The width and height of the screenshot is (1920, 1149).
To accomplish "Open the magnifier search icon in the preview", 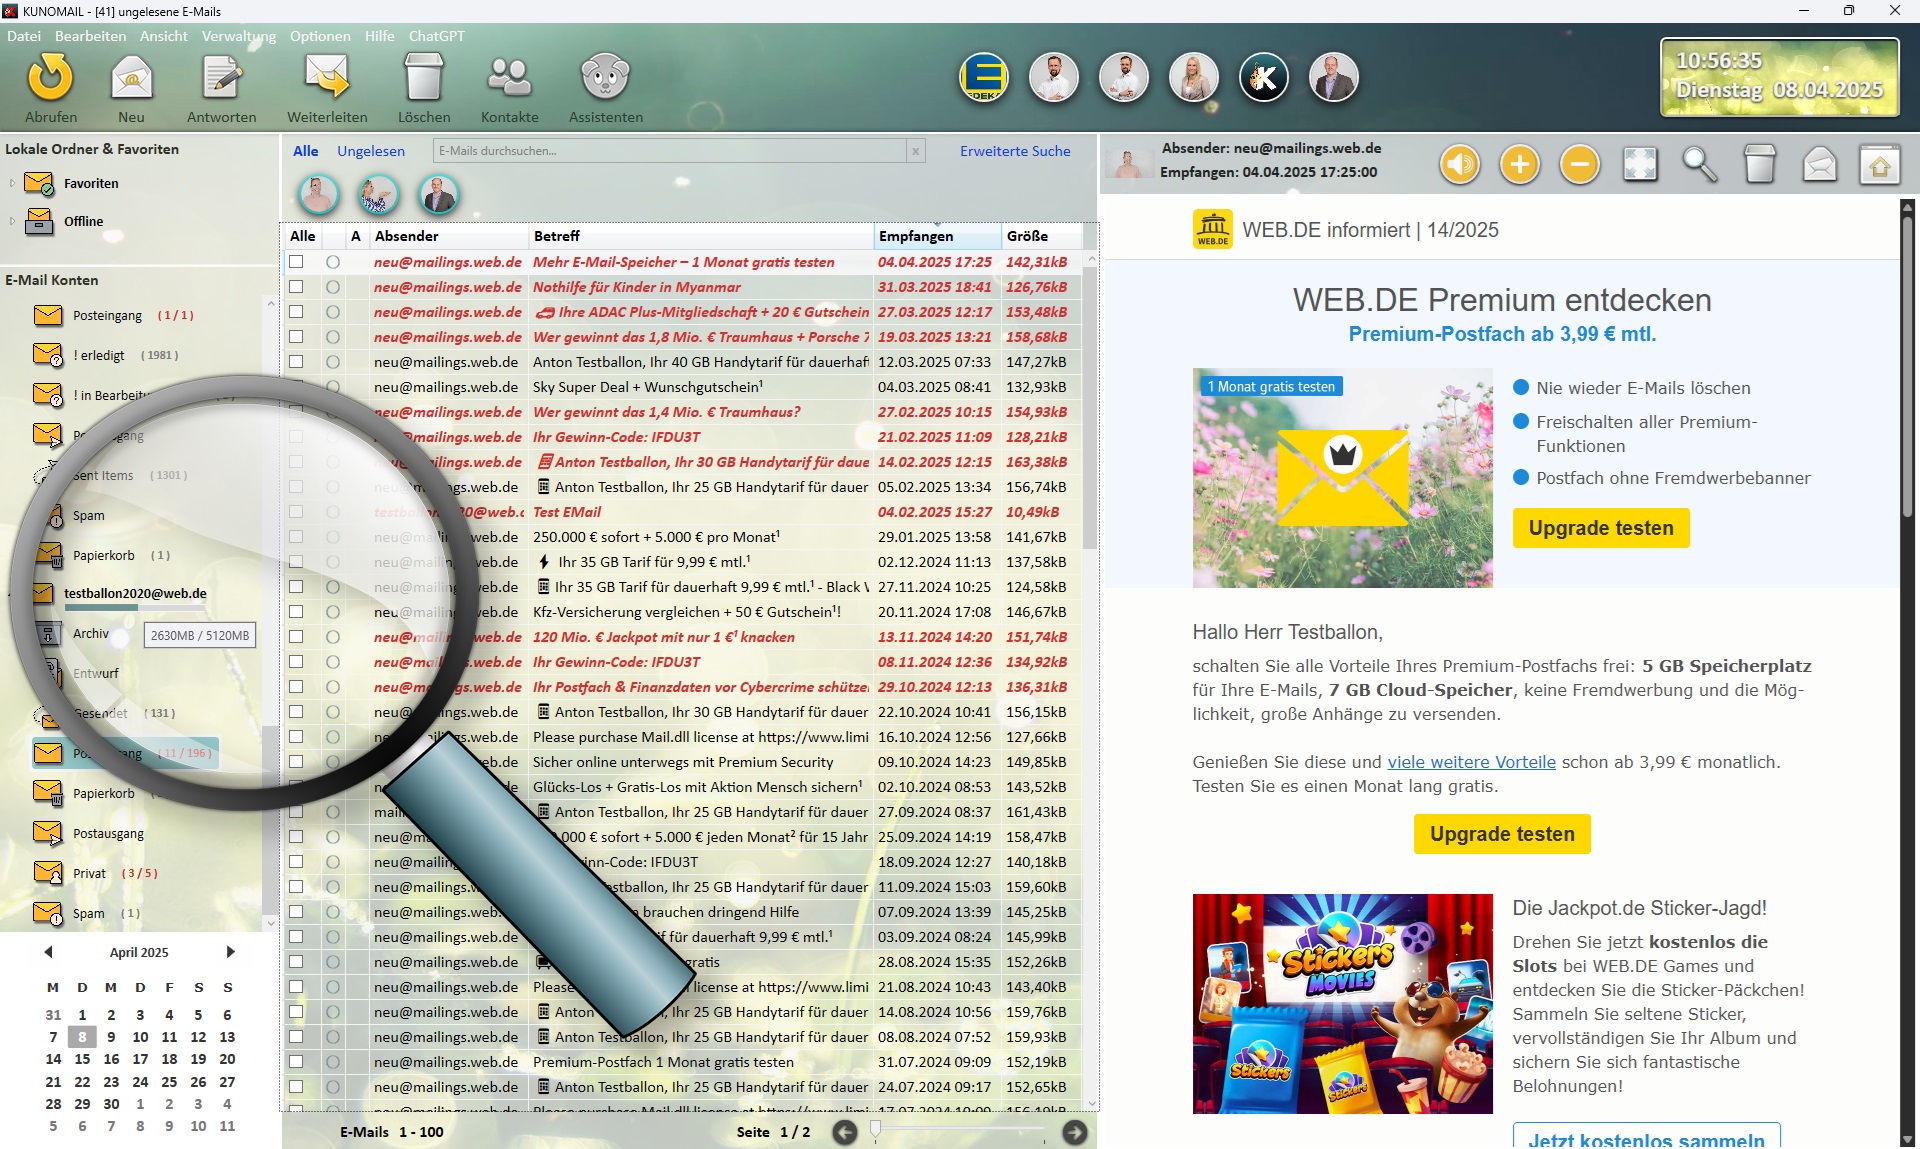I will click(1700, 164).
